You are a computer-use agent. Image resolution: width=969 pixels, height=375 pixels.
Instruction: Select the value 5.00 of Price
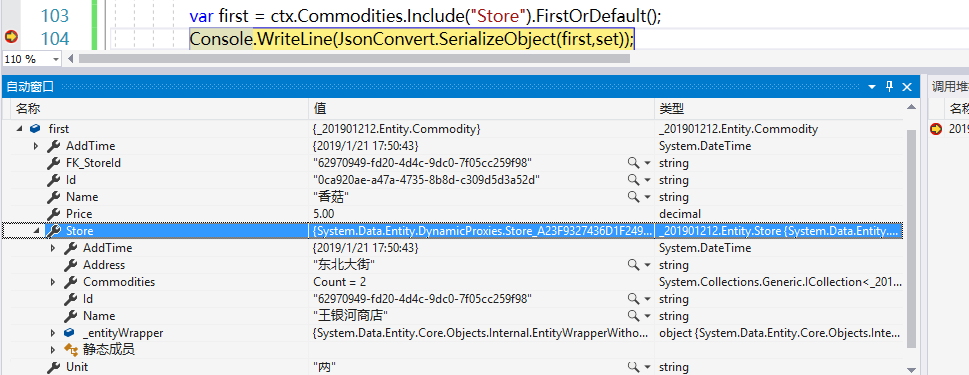324,214
